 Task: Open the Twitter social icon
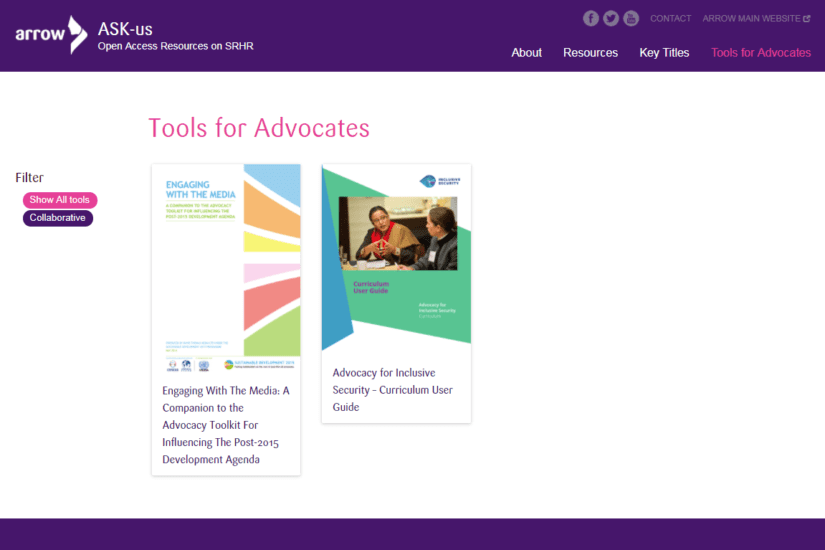tap(611, 18)
